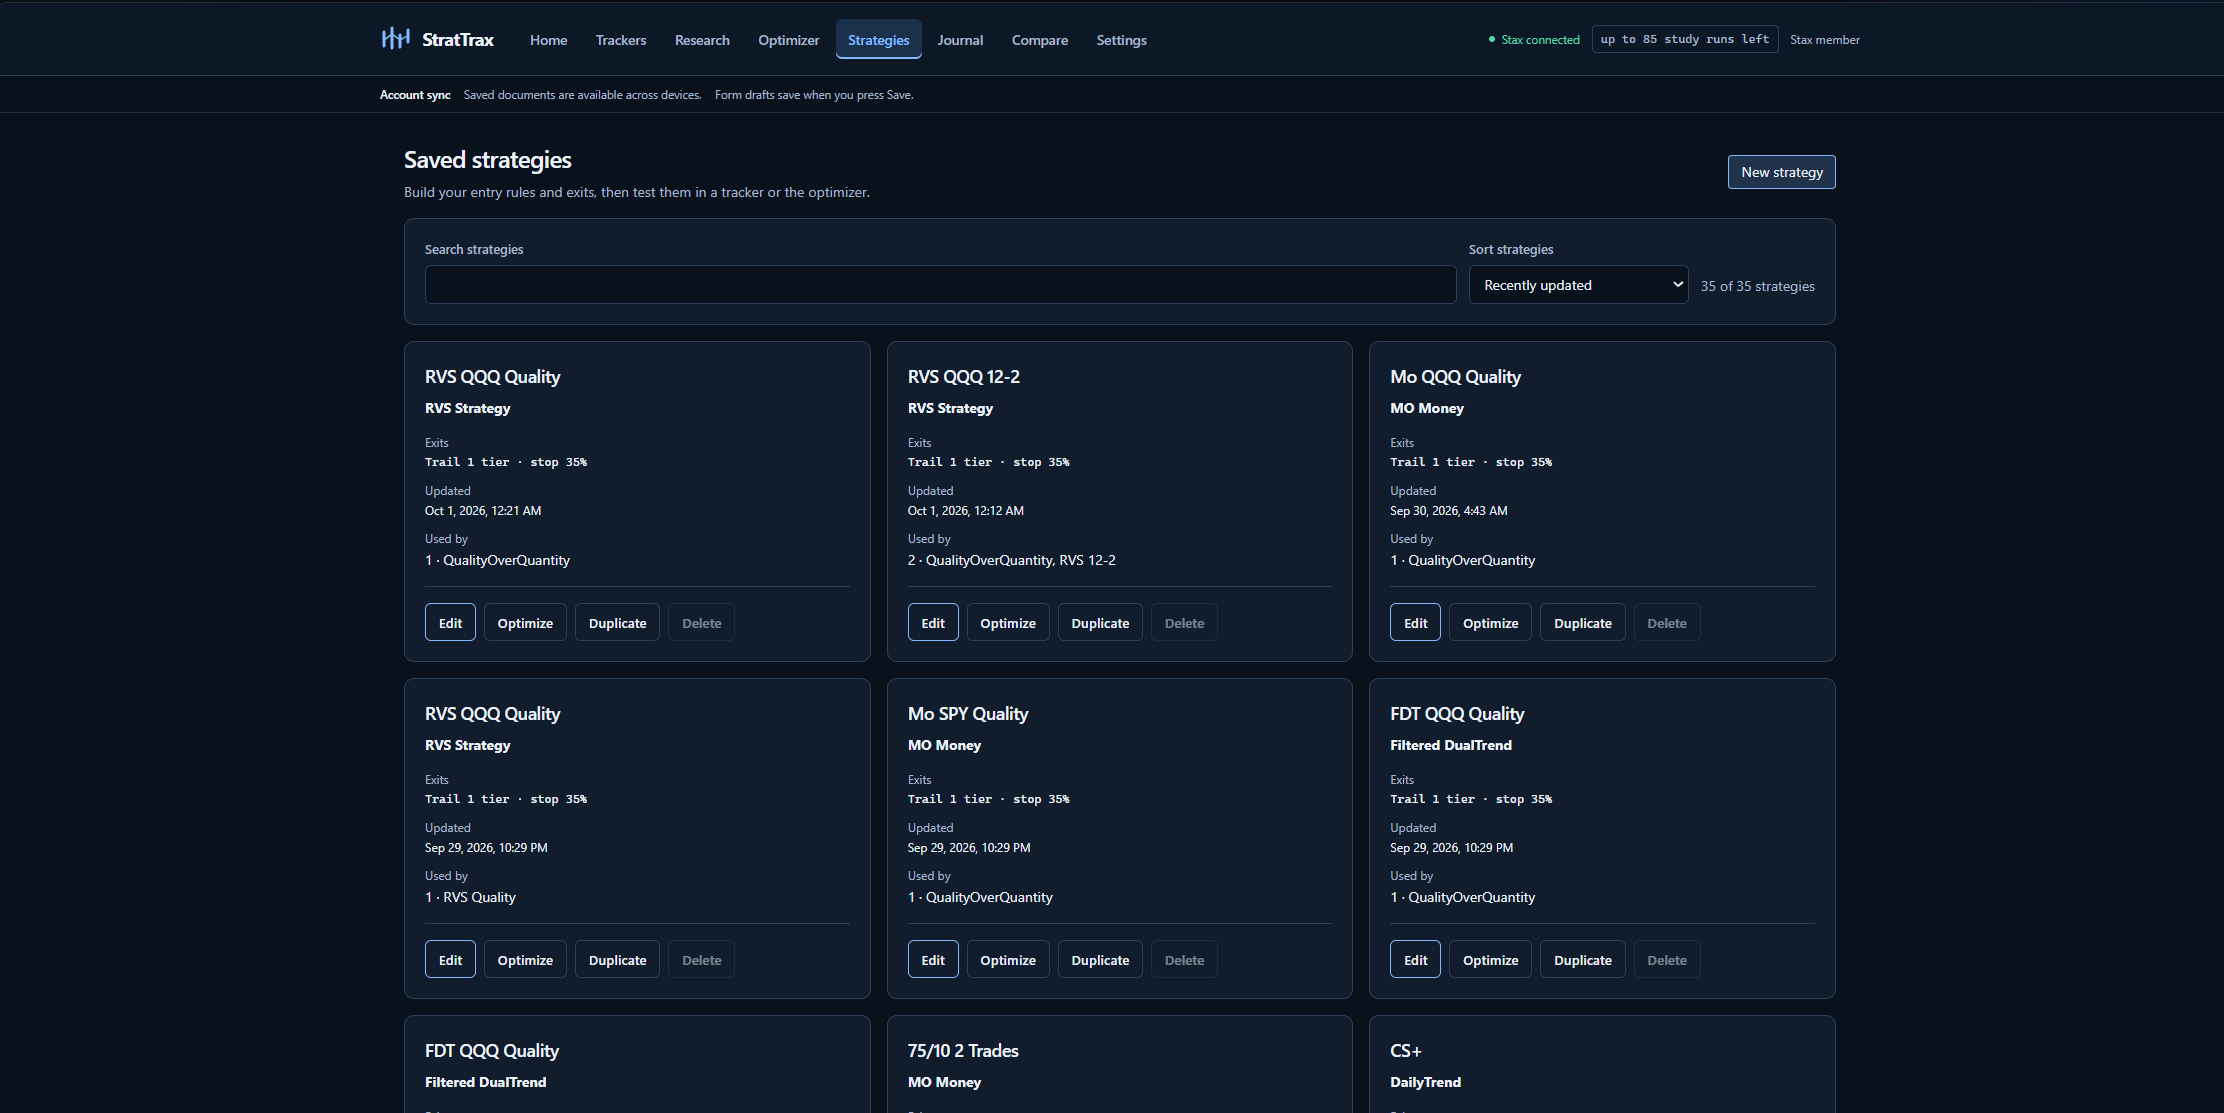Image resolution: width=2224 pixels, height=1113 pixels.
Task: Click the StratTrax logo icon
Action: click(x=396, y=39)
